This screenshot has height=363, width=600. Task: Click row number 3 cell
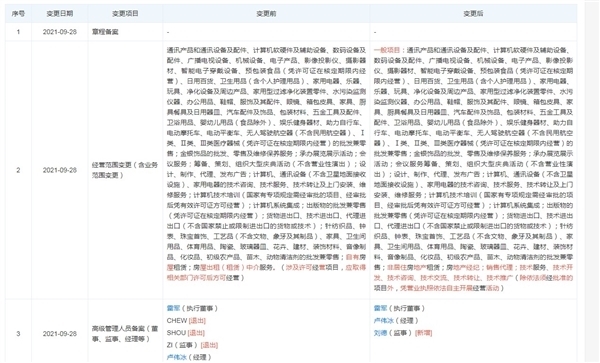coord(18,334)
